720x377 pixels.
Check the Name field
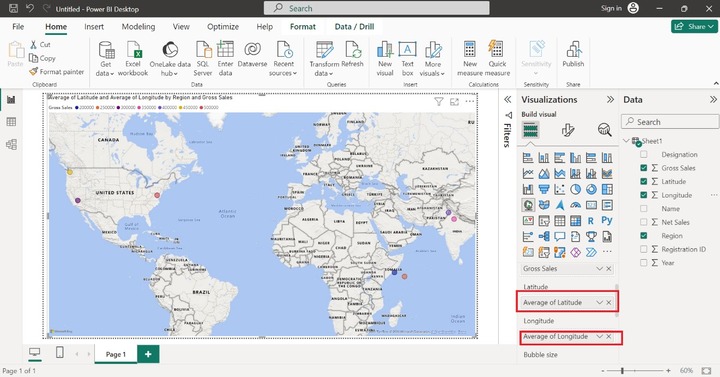pyautogui.click(x=644, y=208)
